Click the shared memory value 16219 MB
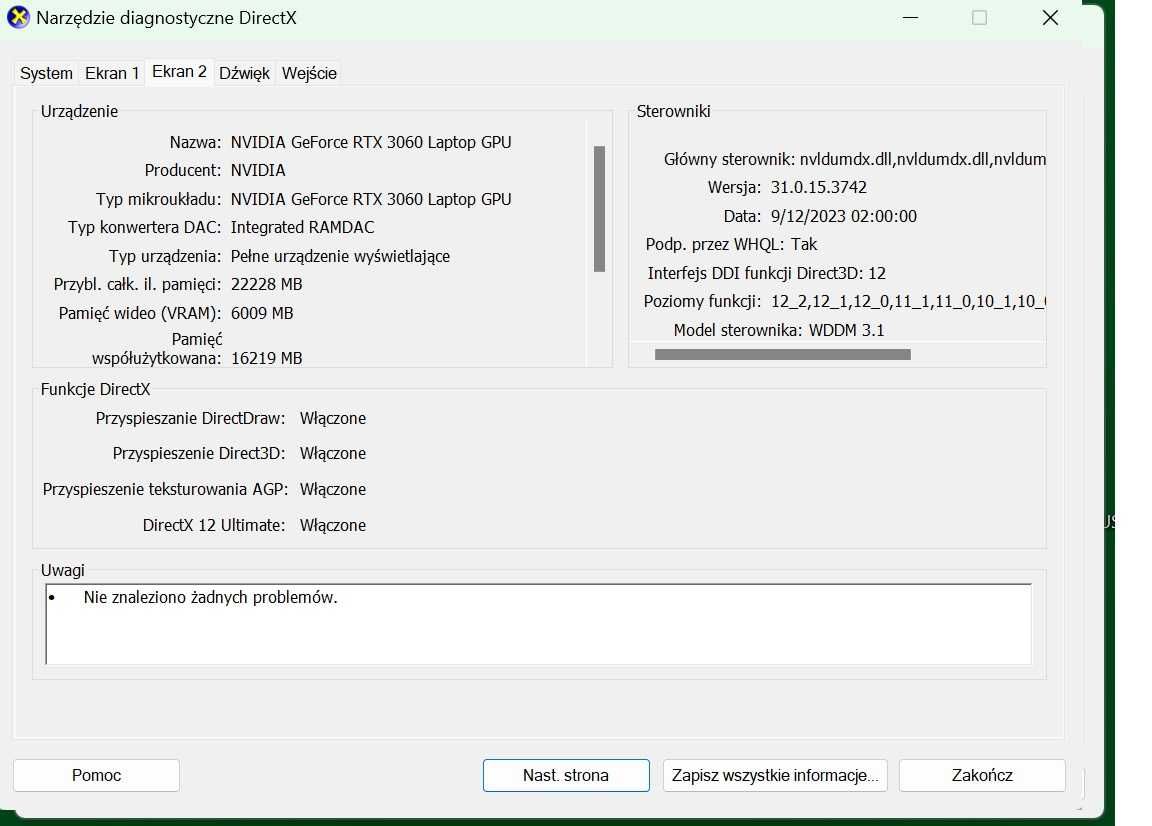Viewport: 1152px width, 826px height. click(267, 359)
